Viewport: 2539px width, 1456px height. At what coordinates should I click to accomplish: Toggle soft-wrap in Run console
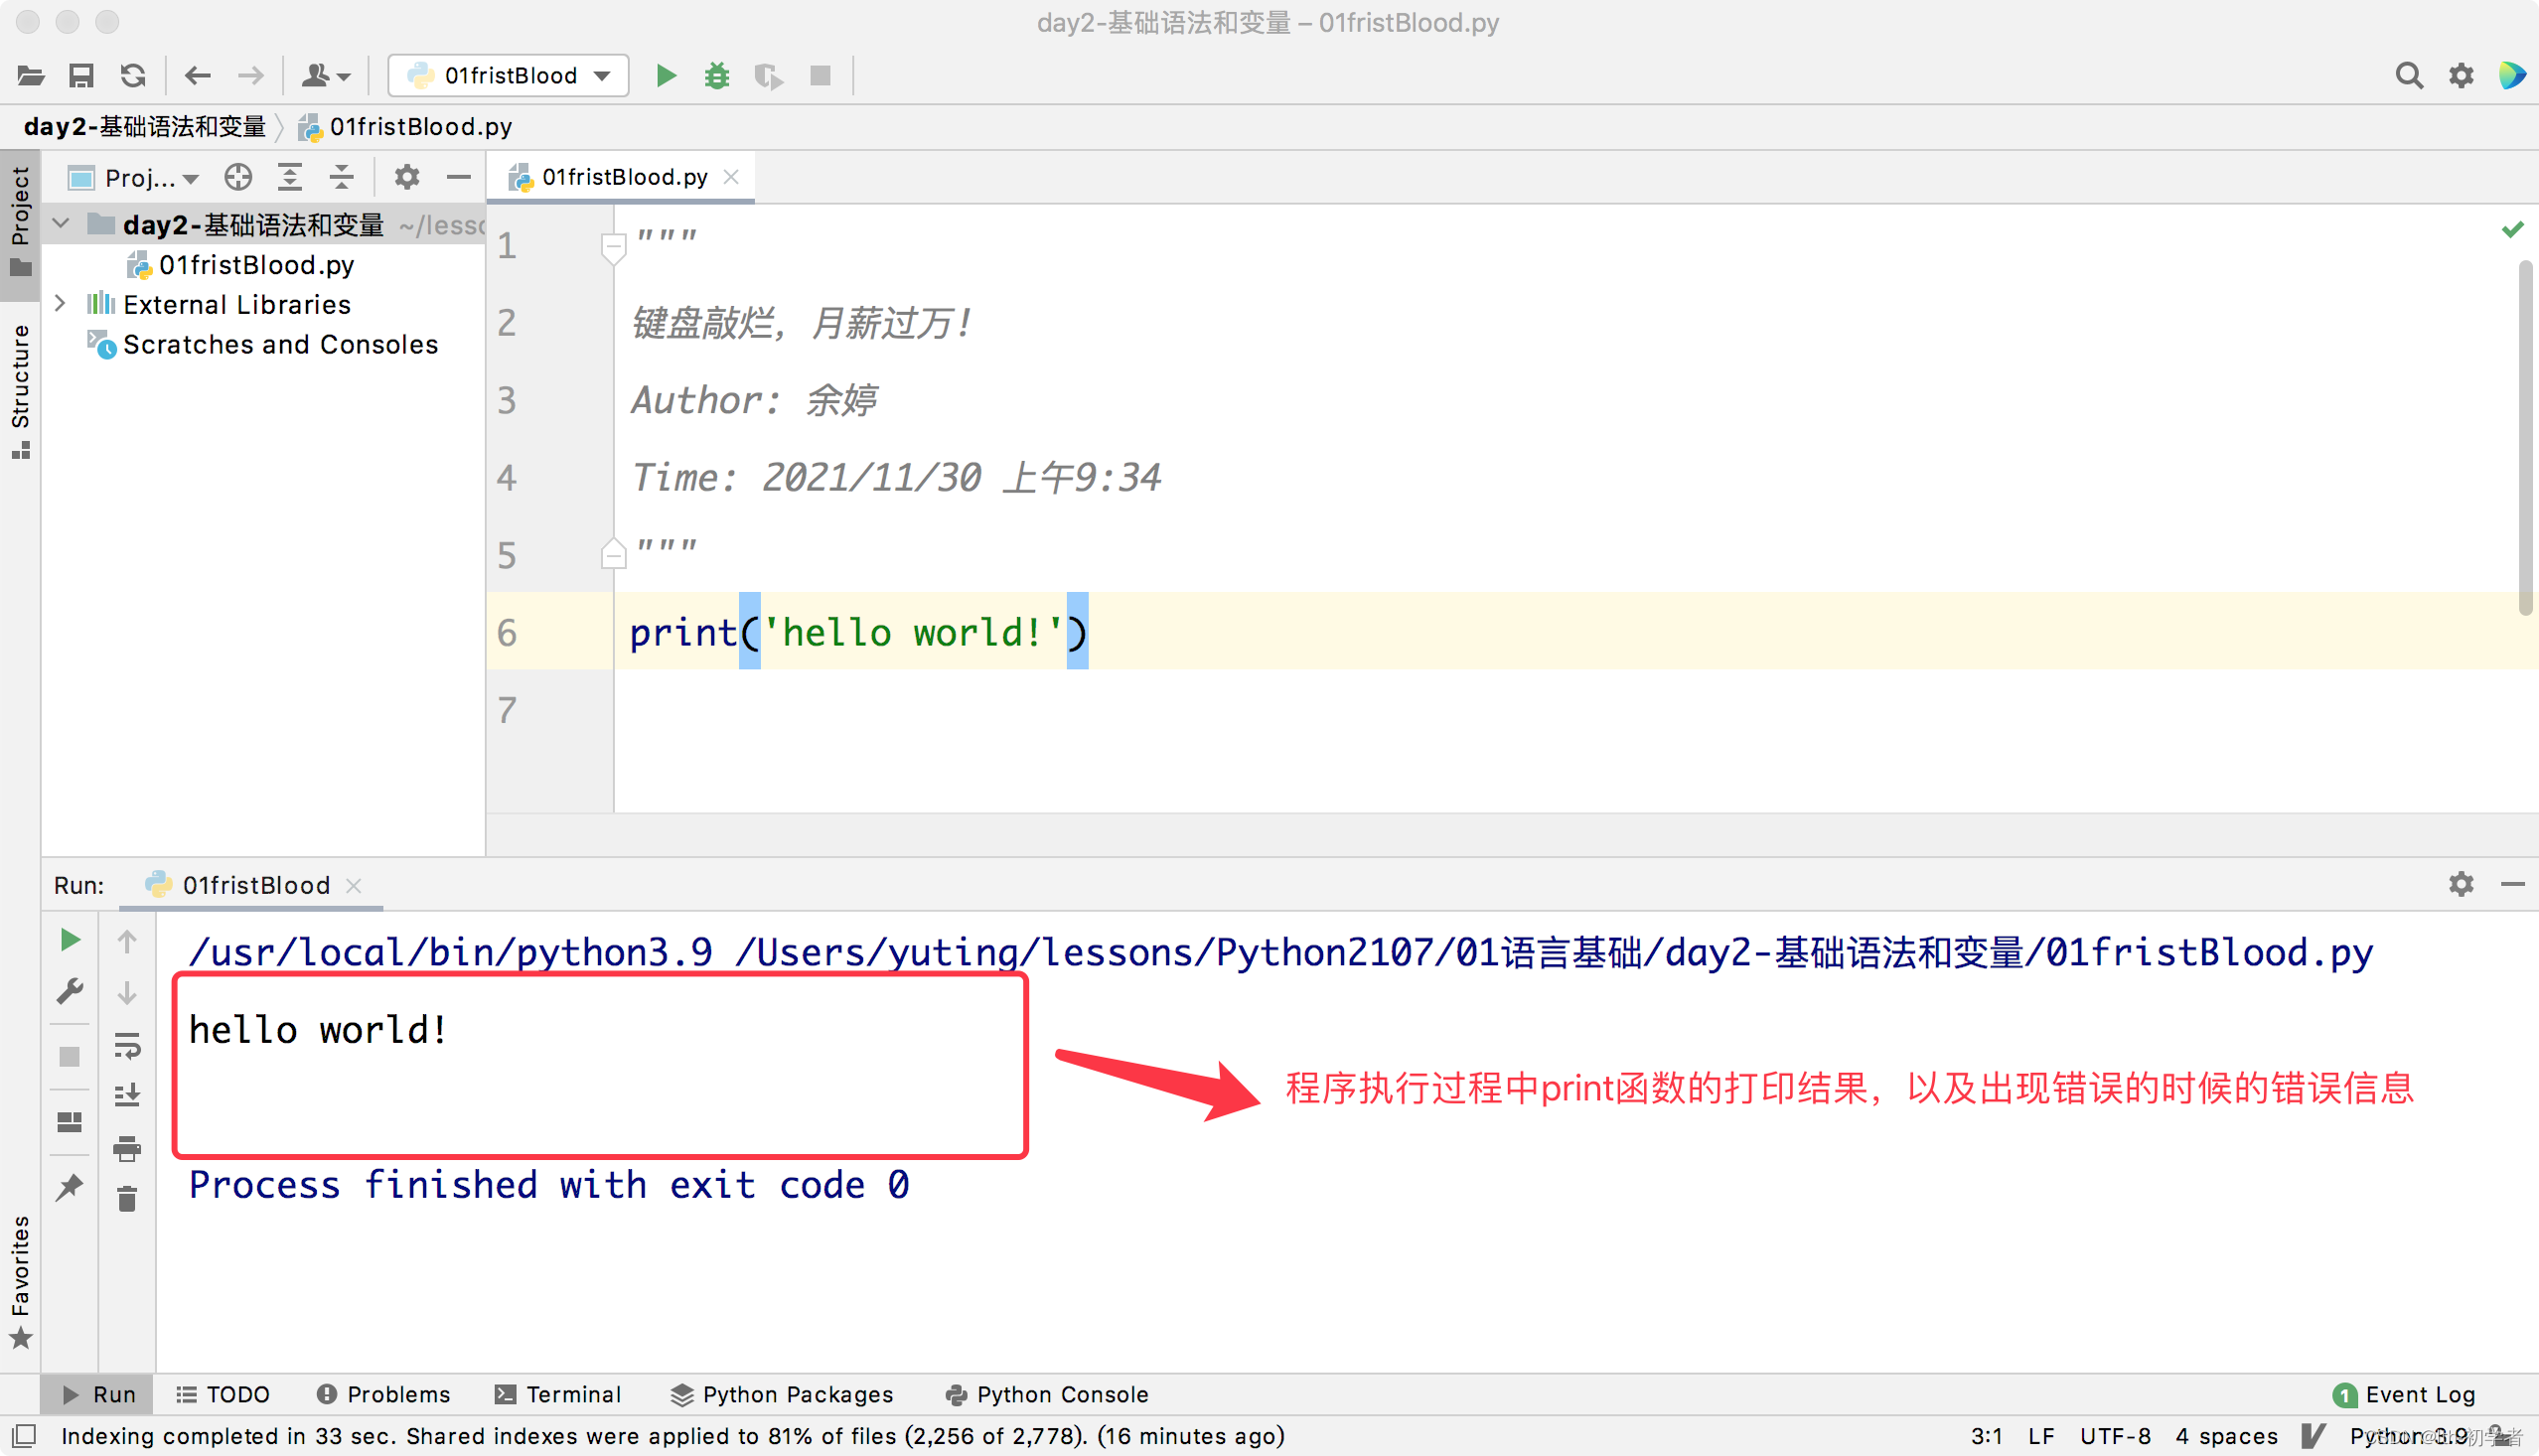pyautogui.click(x=127, y=1045)
